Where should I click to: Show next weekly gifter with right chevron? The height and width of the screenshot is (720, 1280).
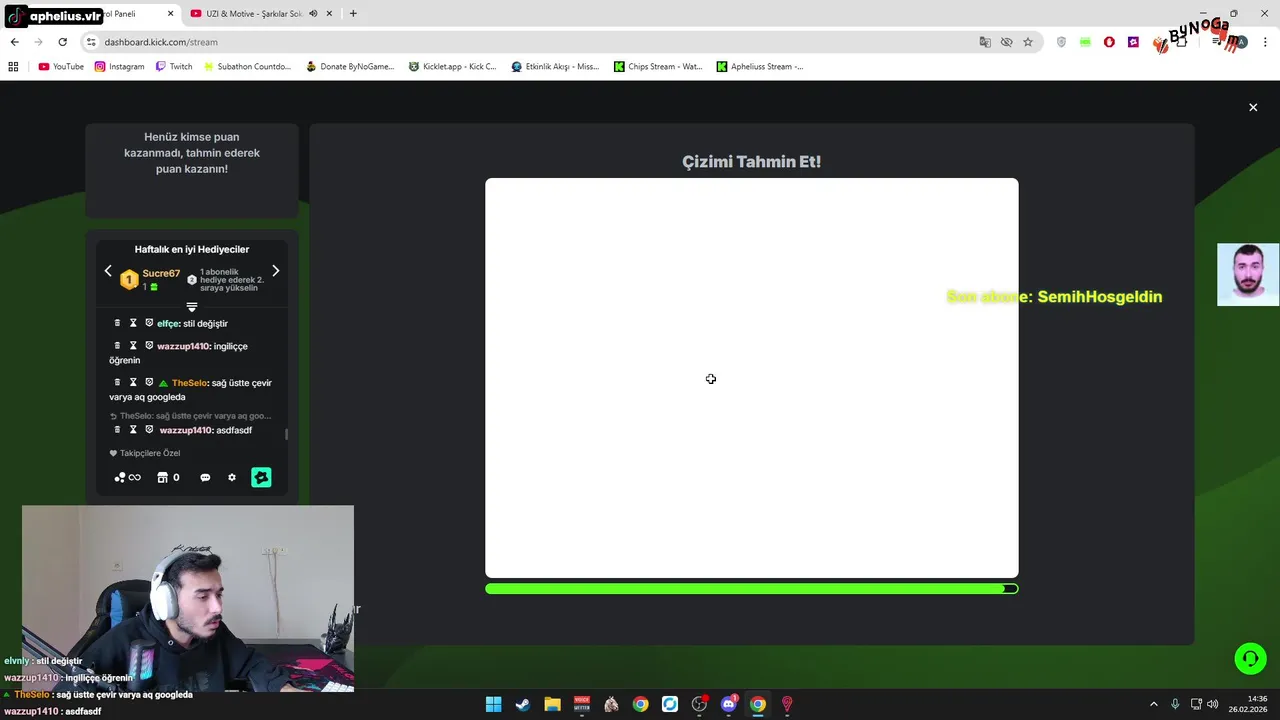pos(275,271)
